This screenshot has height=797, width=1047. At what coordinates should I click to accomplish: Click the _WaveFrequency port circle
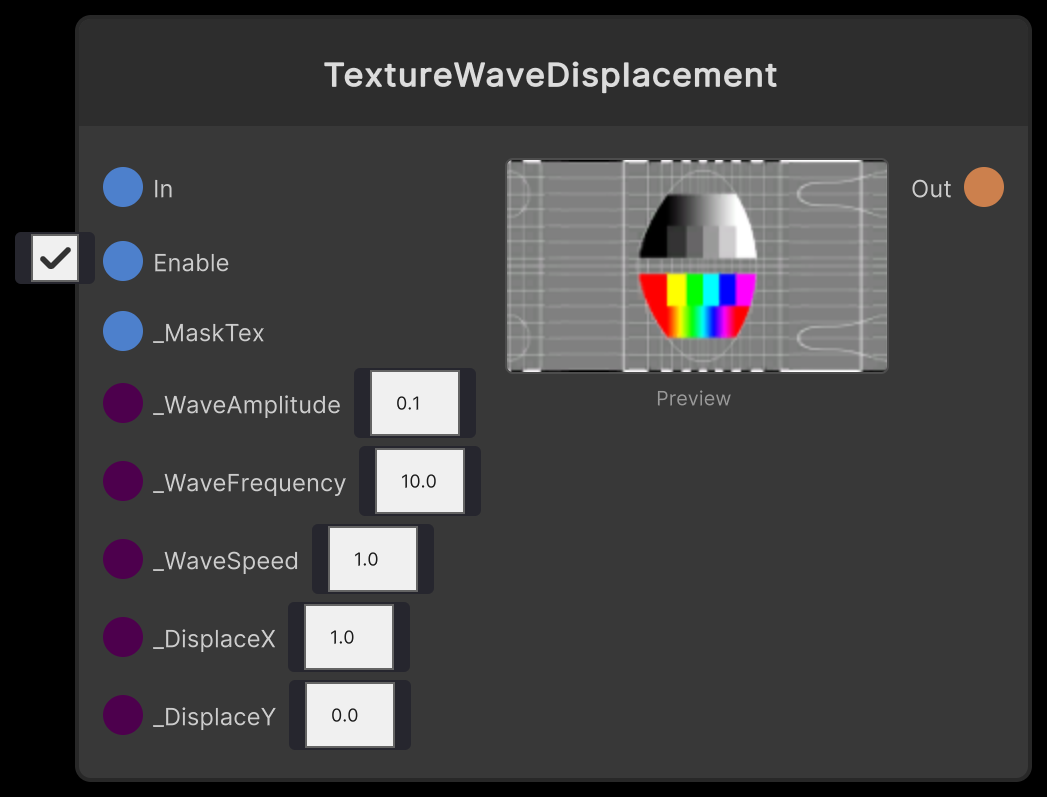pos(122,481)
